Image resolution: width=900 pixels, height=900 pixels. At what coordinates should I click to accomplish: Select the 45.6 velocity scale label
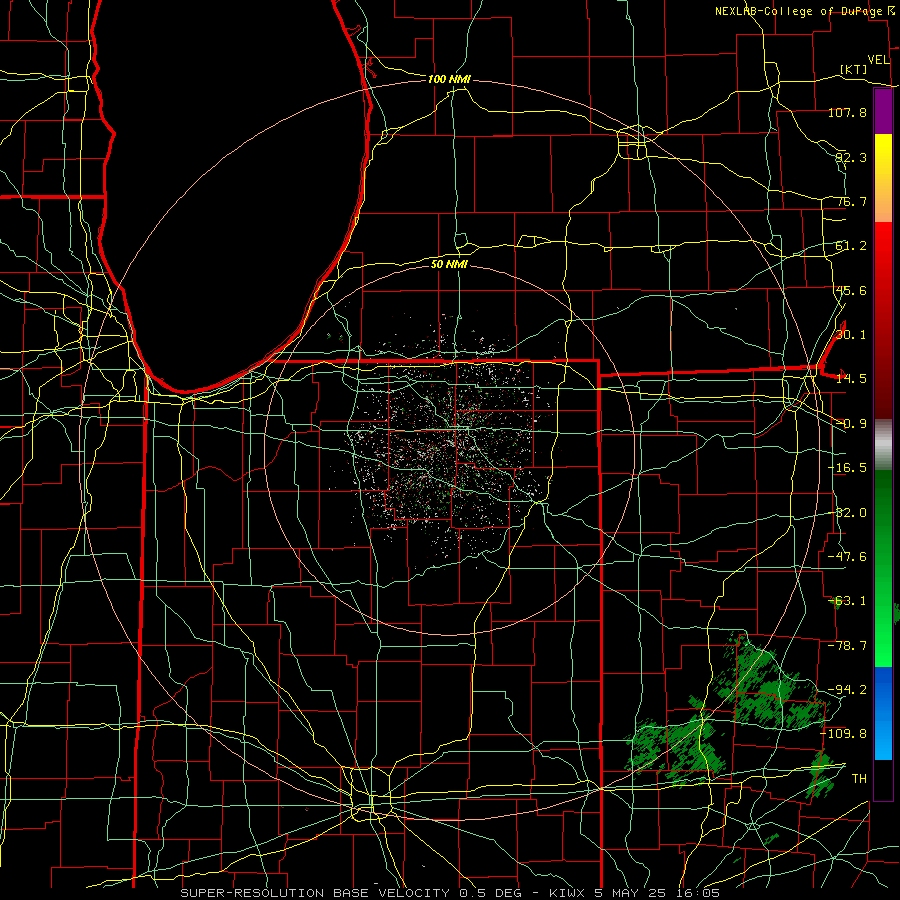pos(851,290)
